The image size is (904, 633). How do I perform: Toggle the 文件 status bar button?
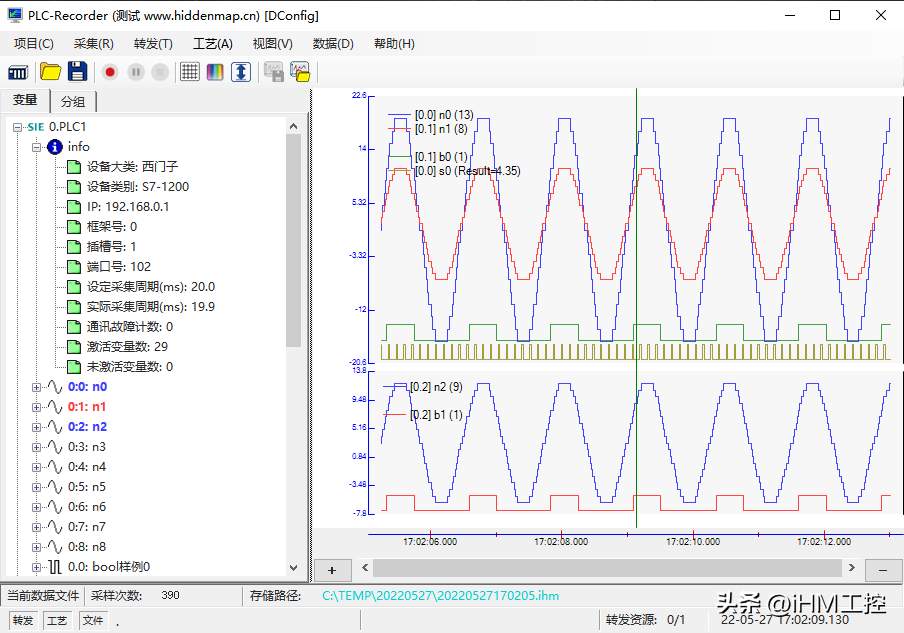point(92,621)
